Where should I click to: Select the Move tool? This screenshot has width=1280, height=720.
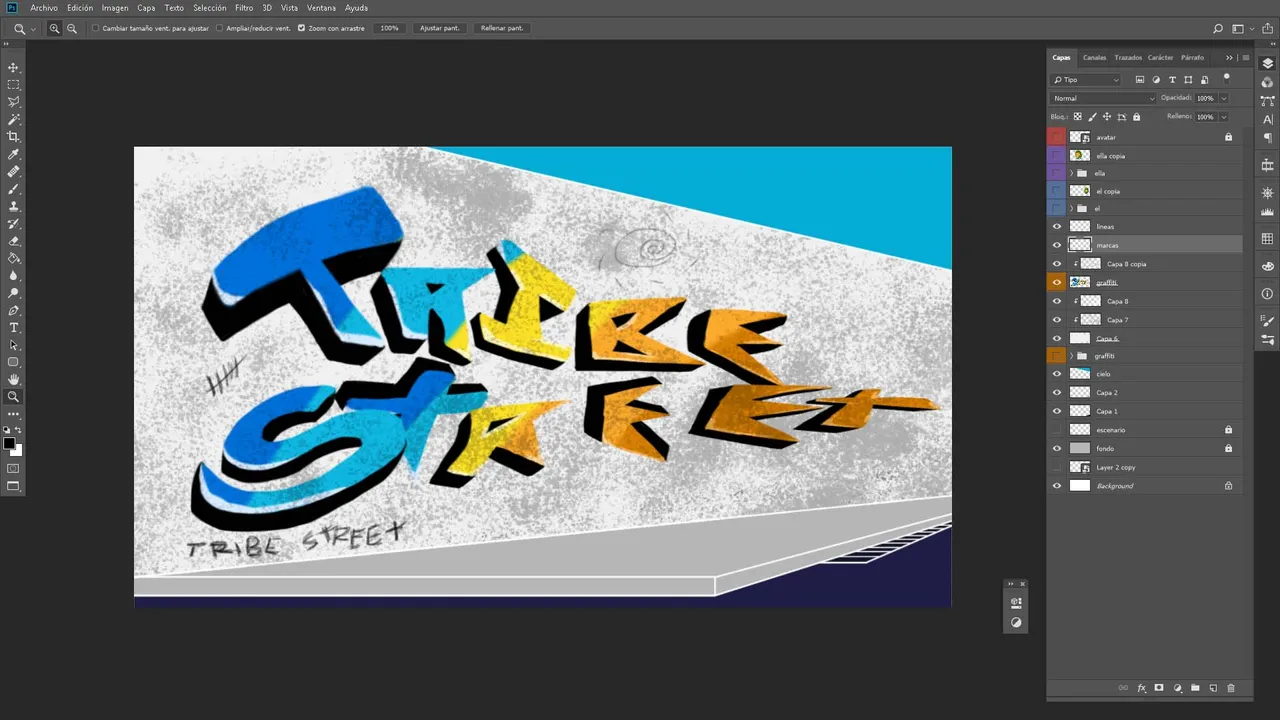tap(13, 67)
